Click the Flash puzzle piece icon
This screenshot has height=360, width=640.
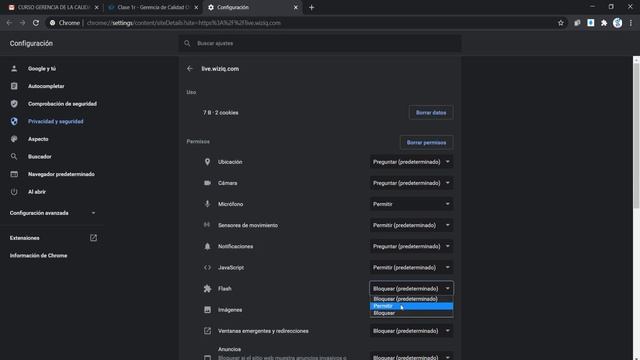(x=207, y=289)
